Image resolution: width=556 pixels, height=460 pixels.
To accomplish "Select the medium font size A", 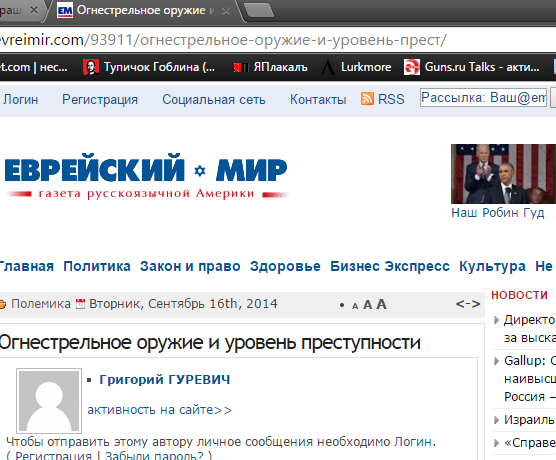I will click(367, 305).
